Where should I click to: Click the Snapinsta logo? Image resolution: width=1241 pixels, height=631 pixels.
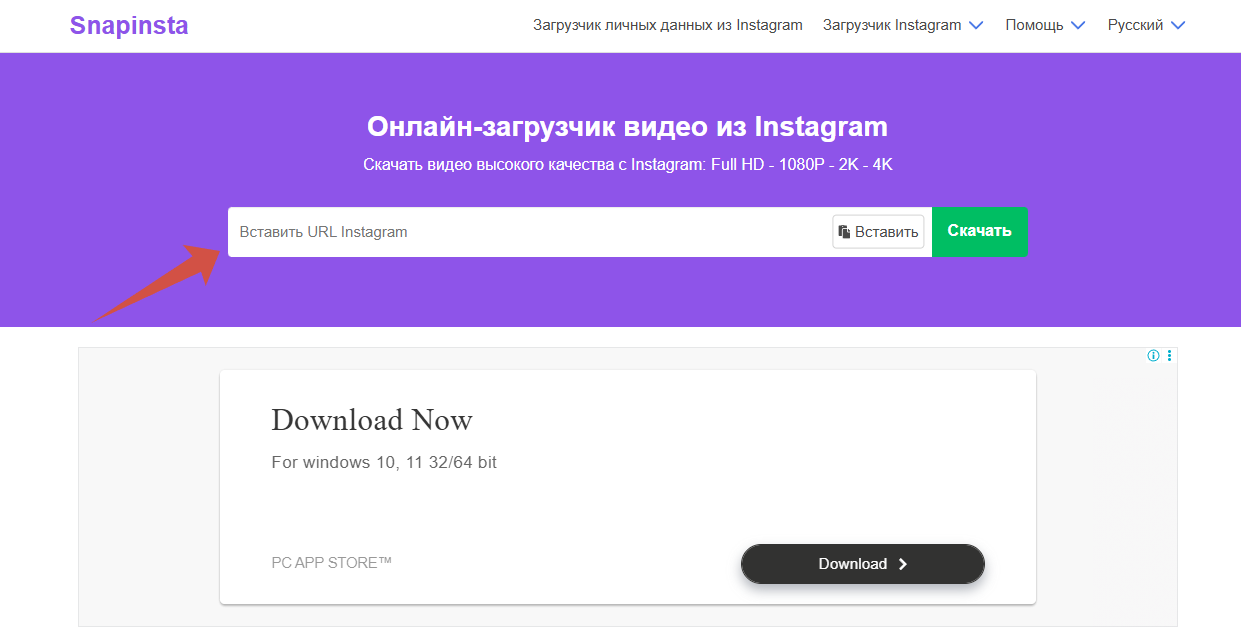click(128, 25)
